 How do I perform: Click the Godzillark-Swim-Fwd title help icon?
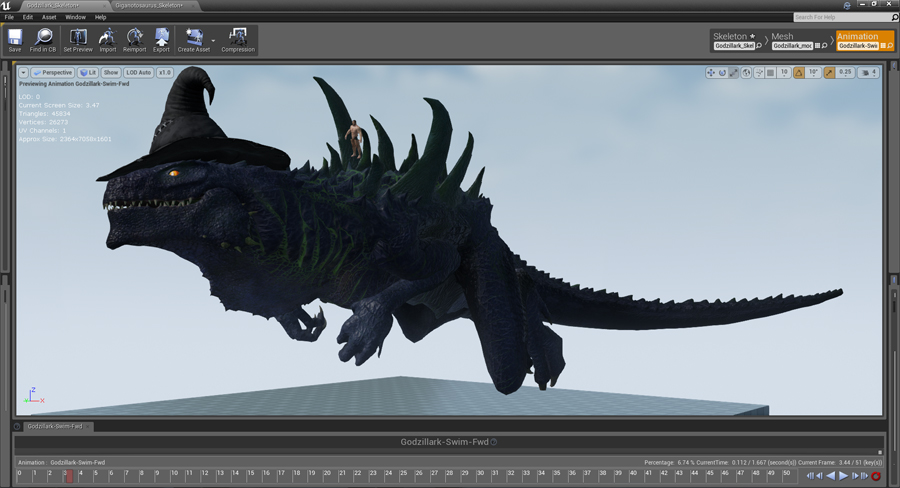pos(494,442)
